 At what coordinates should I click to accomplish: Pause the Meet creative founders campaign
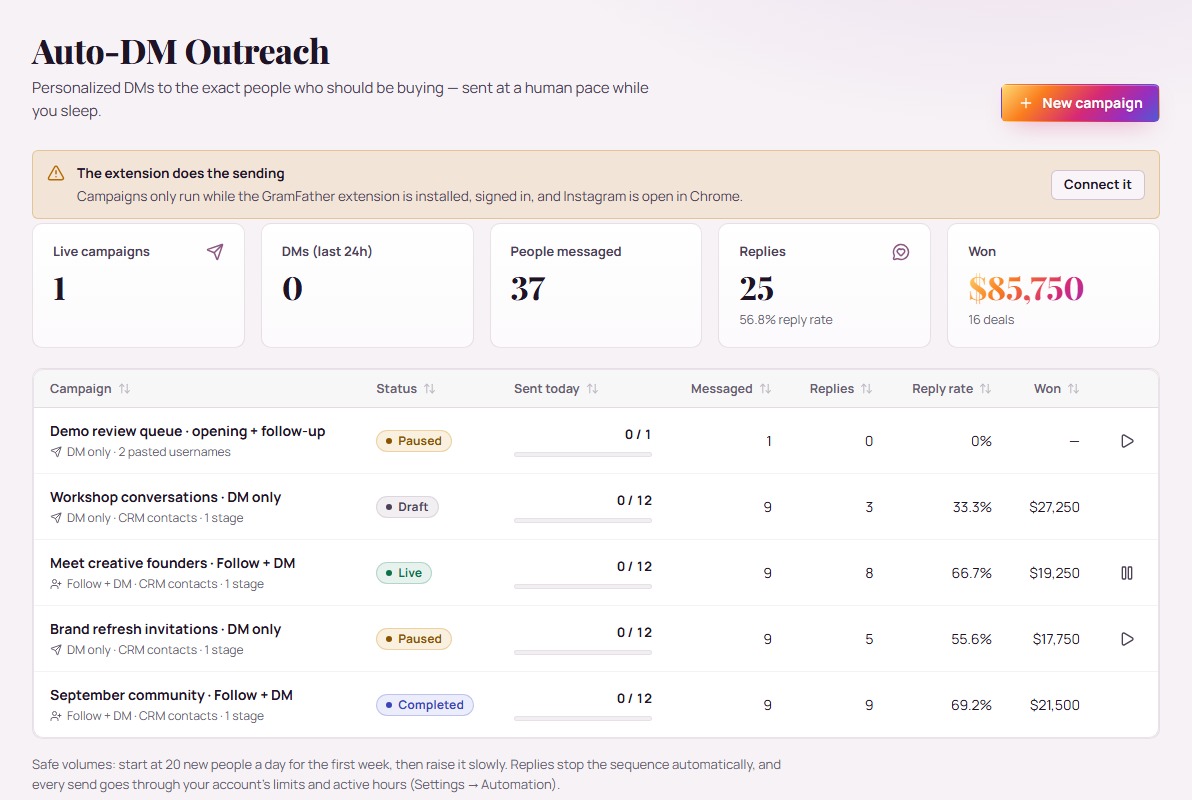(1127, 573)
